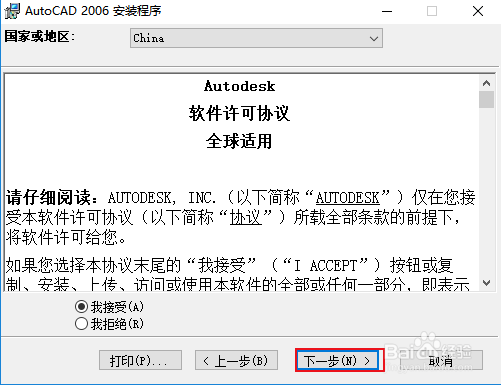The image size is (501, 385).
Task: Click the 软件许可协议 heading
Action: point(239,113)
